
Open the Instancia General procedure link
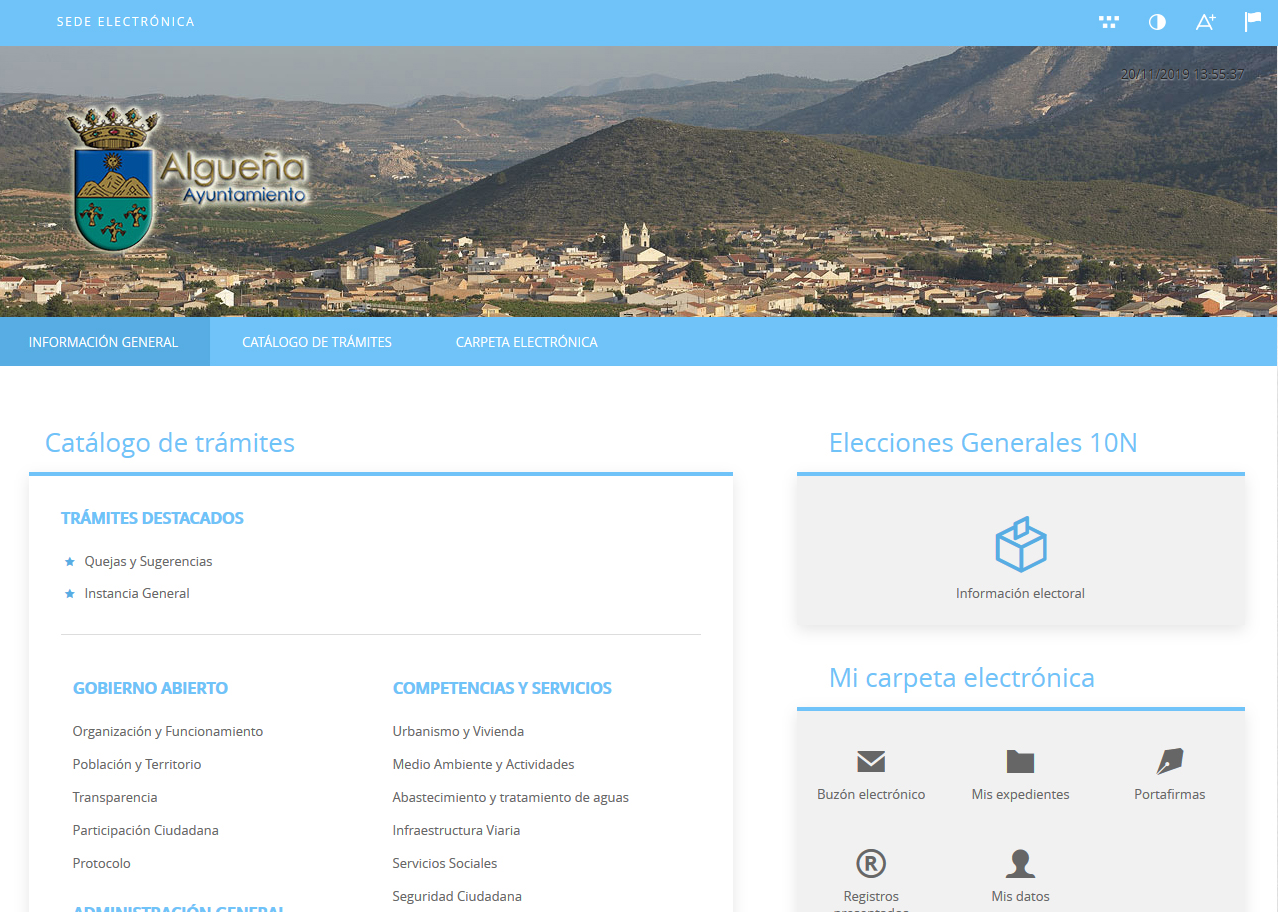pyautogui.click(x=137, y=593)
